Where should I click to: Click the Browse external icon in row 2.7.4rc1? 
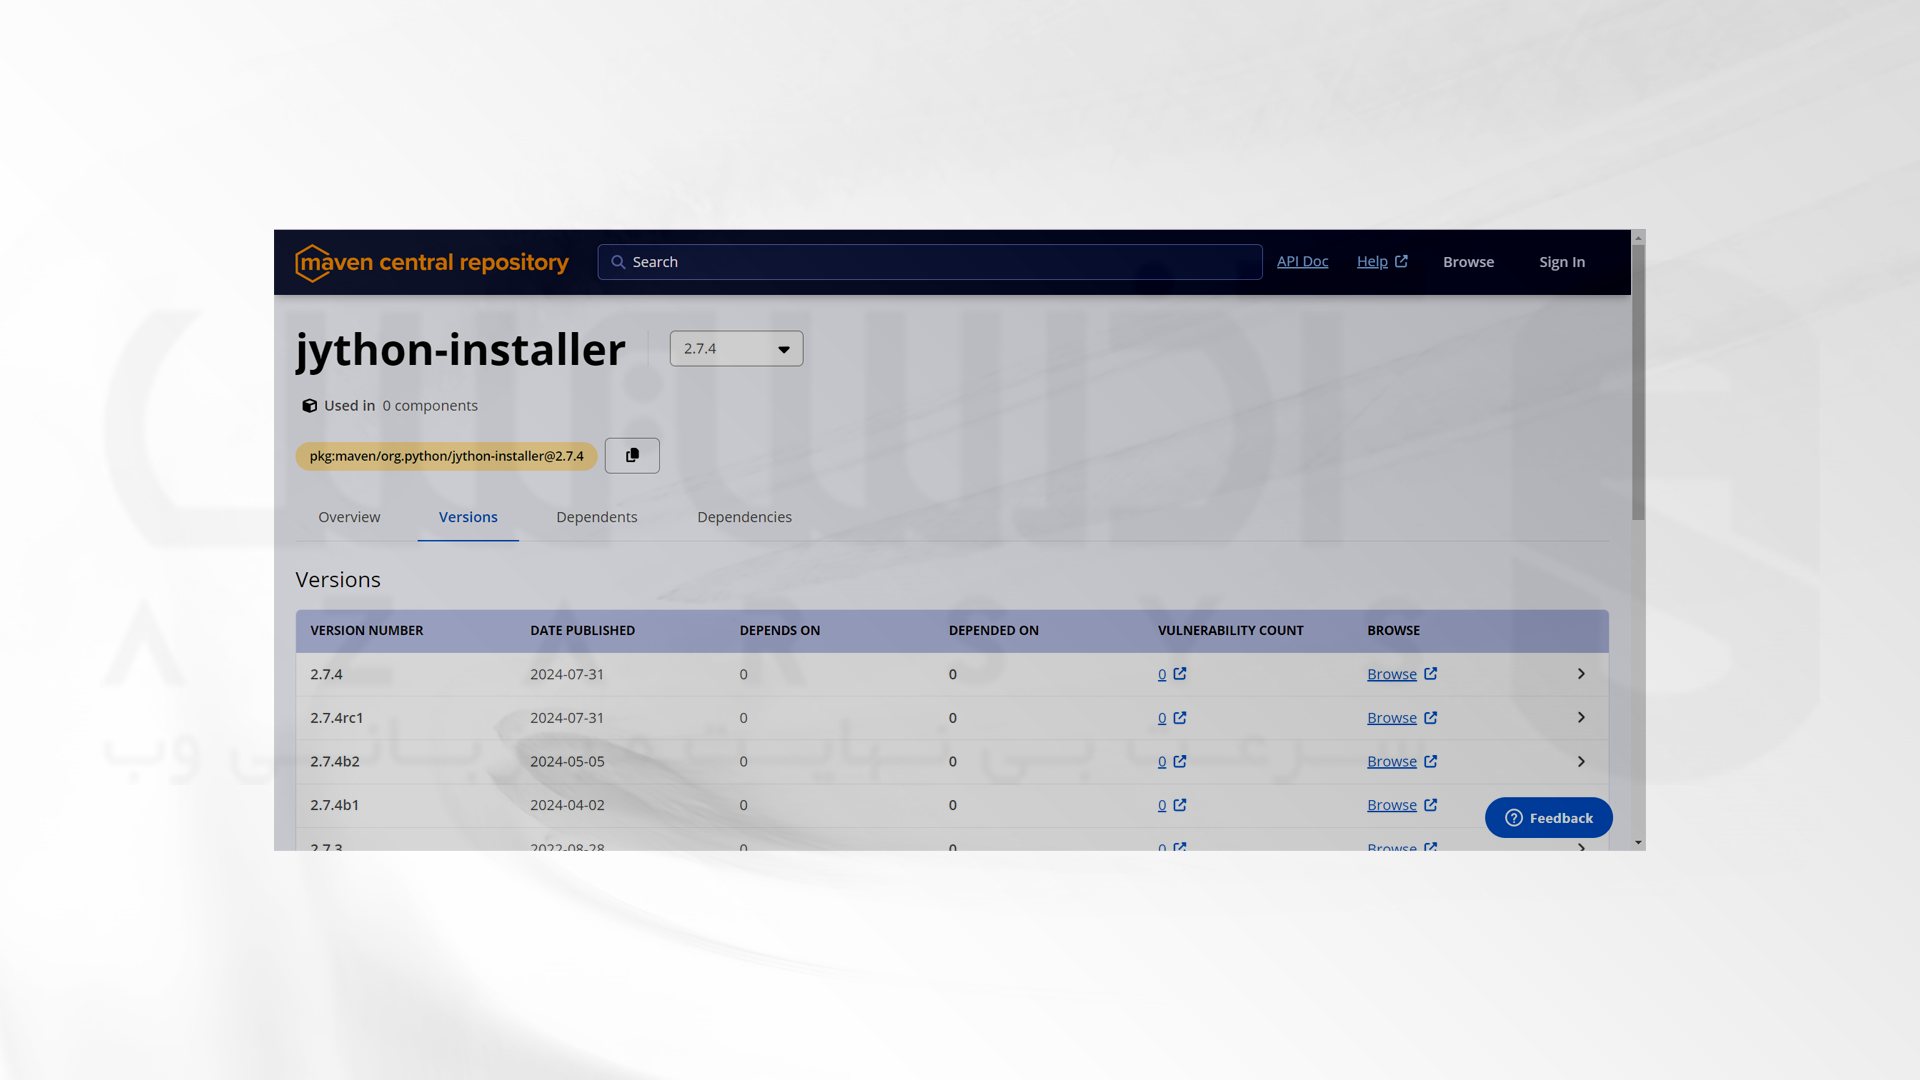(x=1431, y=718)
